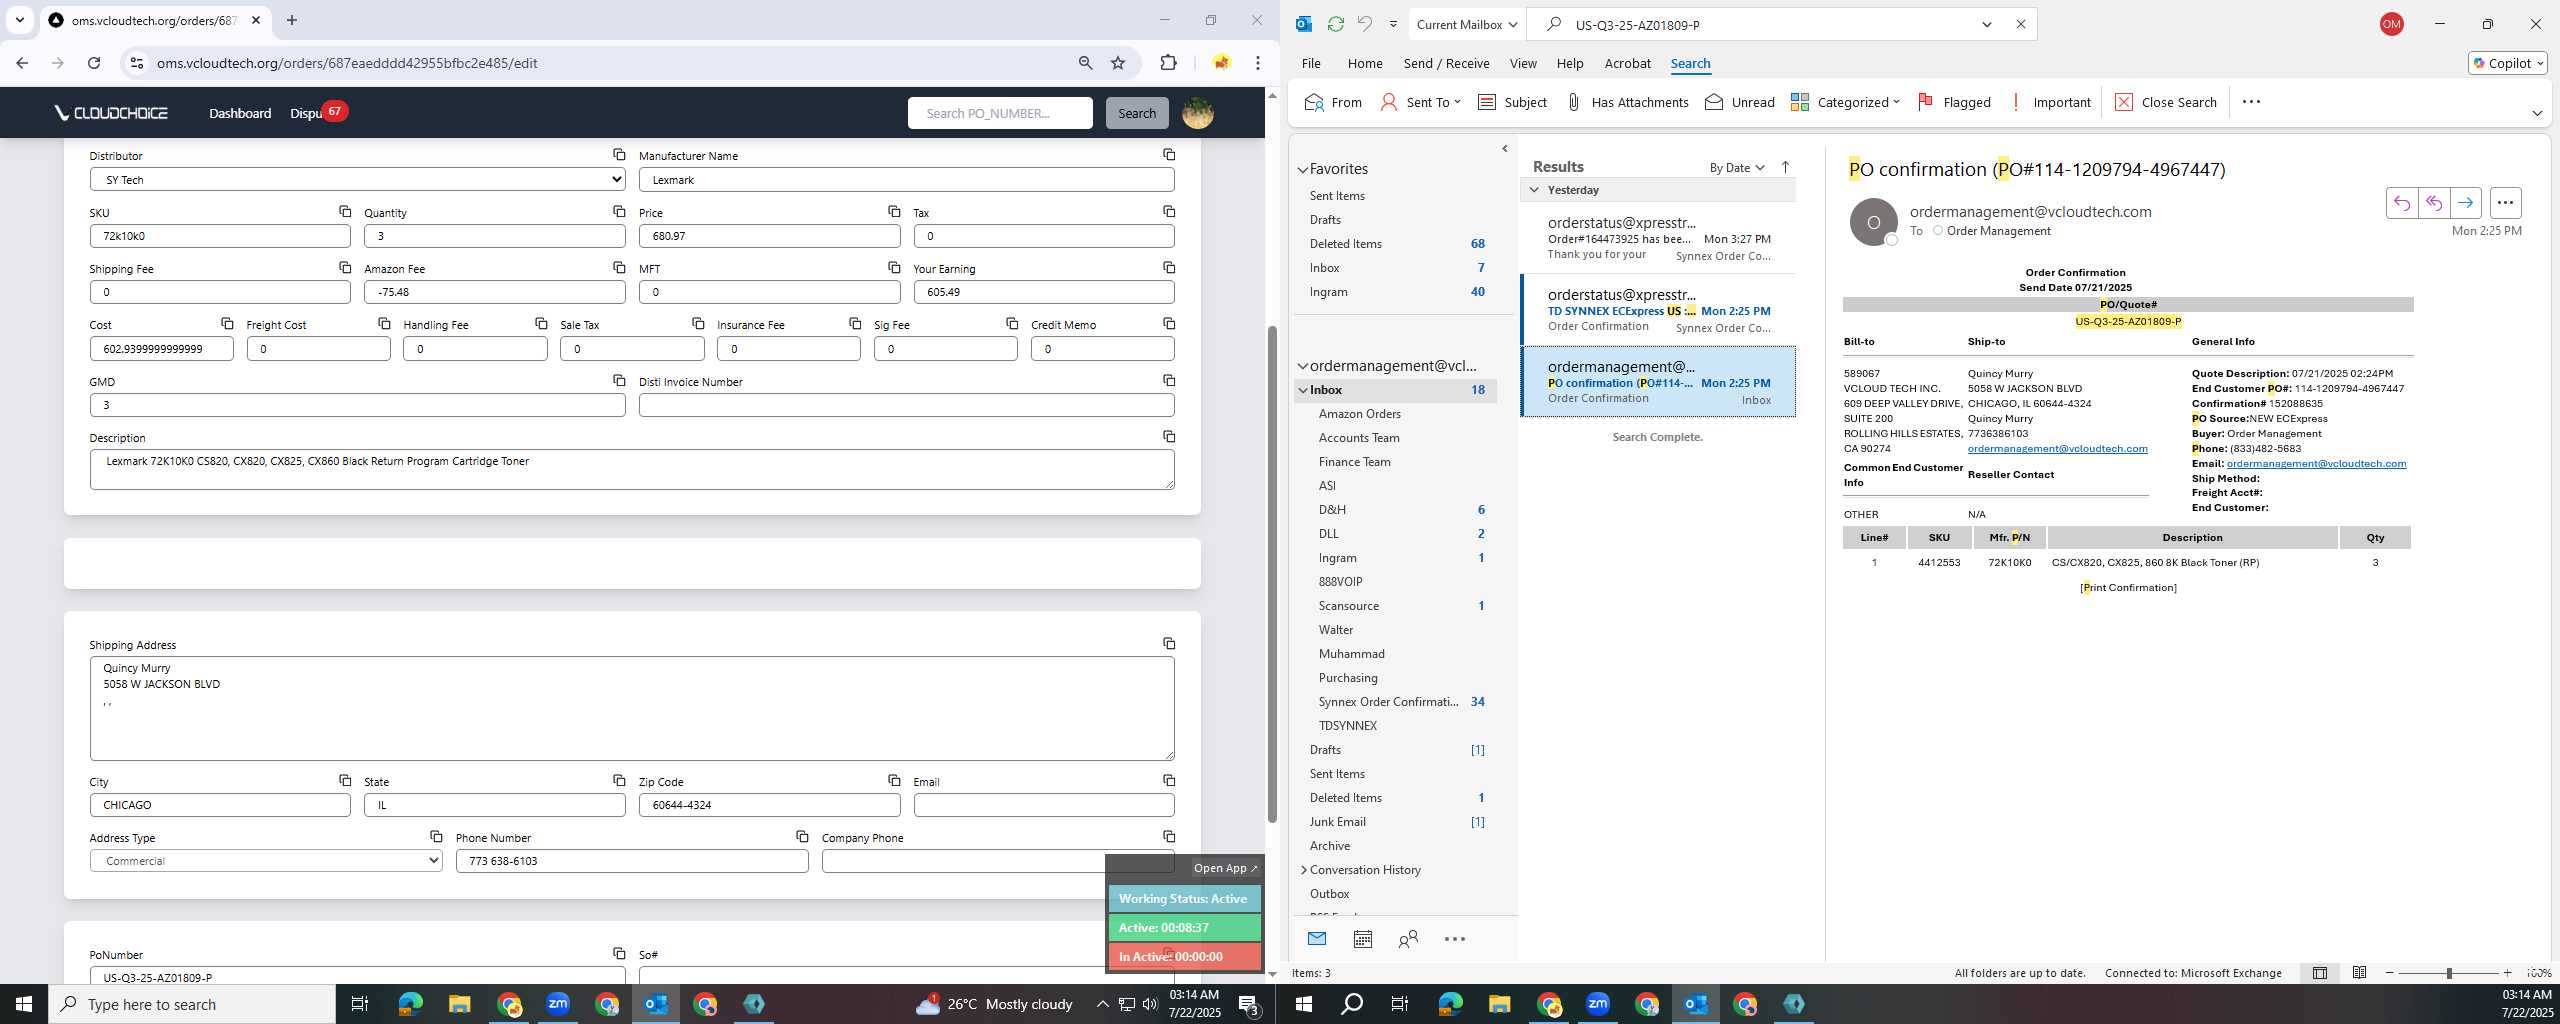Open the Outlook File menu
Viewport: 2560px width, 1024px height.
[1310, 63]
